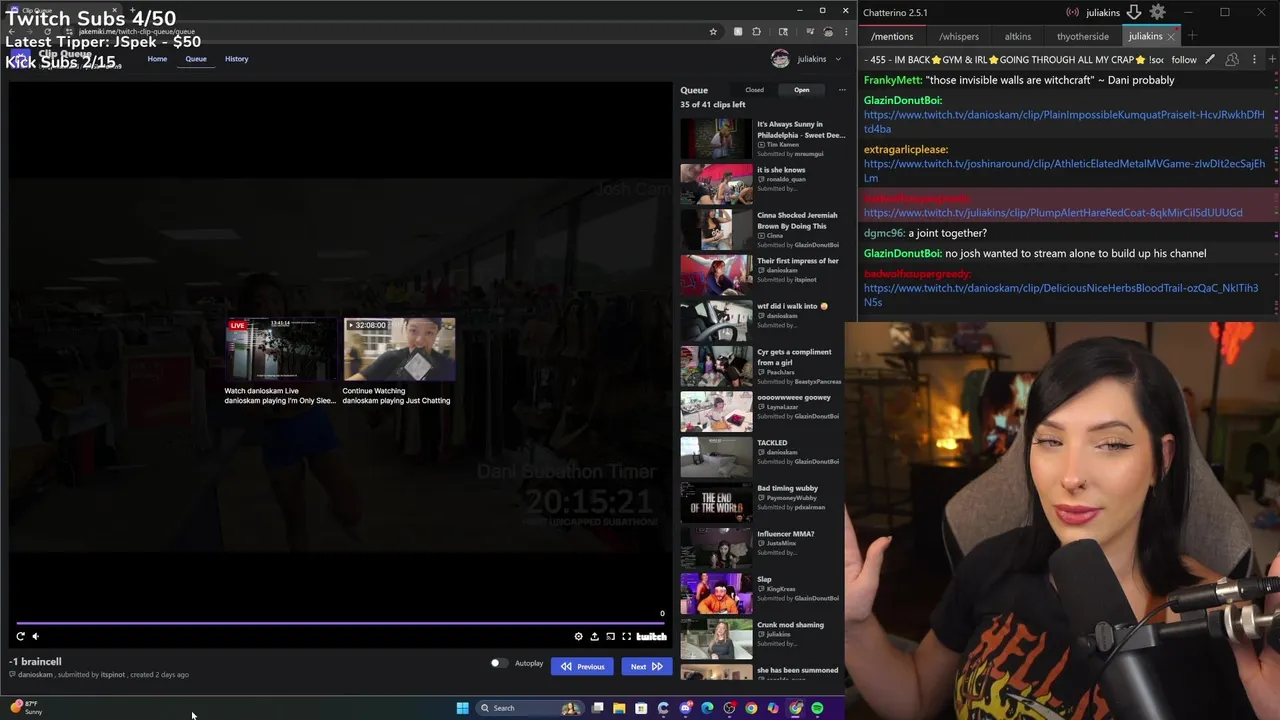This screenshot has width=1280, height=720.
Task: Click the danioskam channel link below the clip
Action: click(35, 675)
